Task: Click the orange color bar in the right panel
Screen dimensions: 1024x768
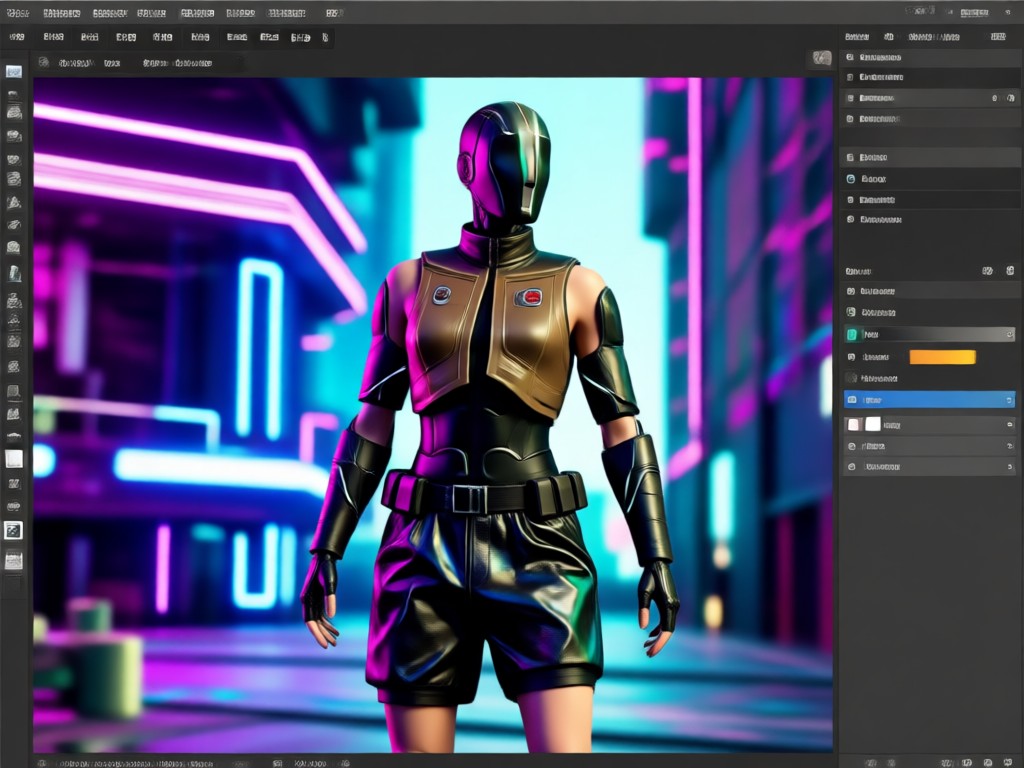Action: coord(942,357)
